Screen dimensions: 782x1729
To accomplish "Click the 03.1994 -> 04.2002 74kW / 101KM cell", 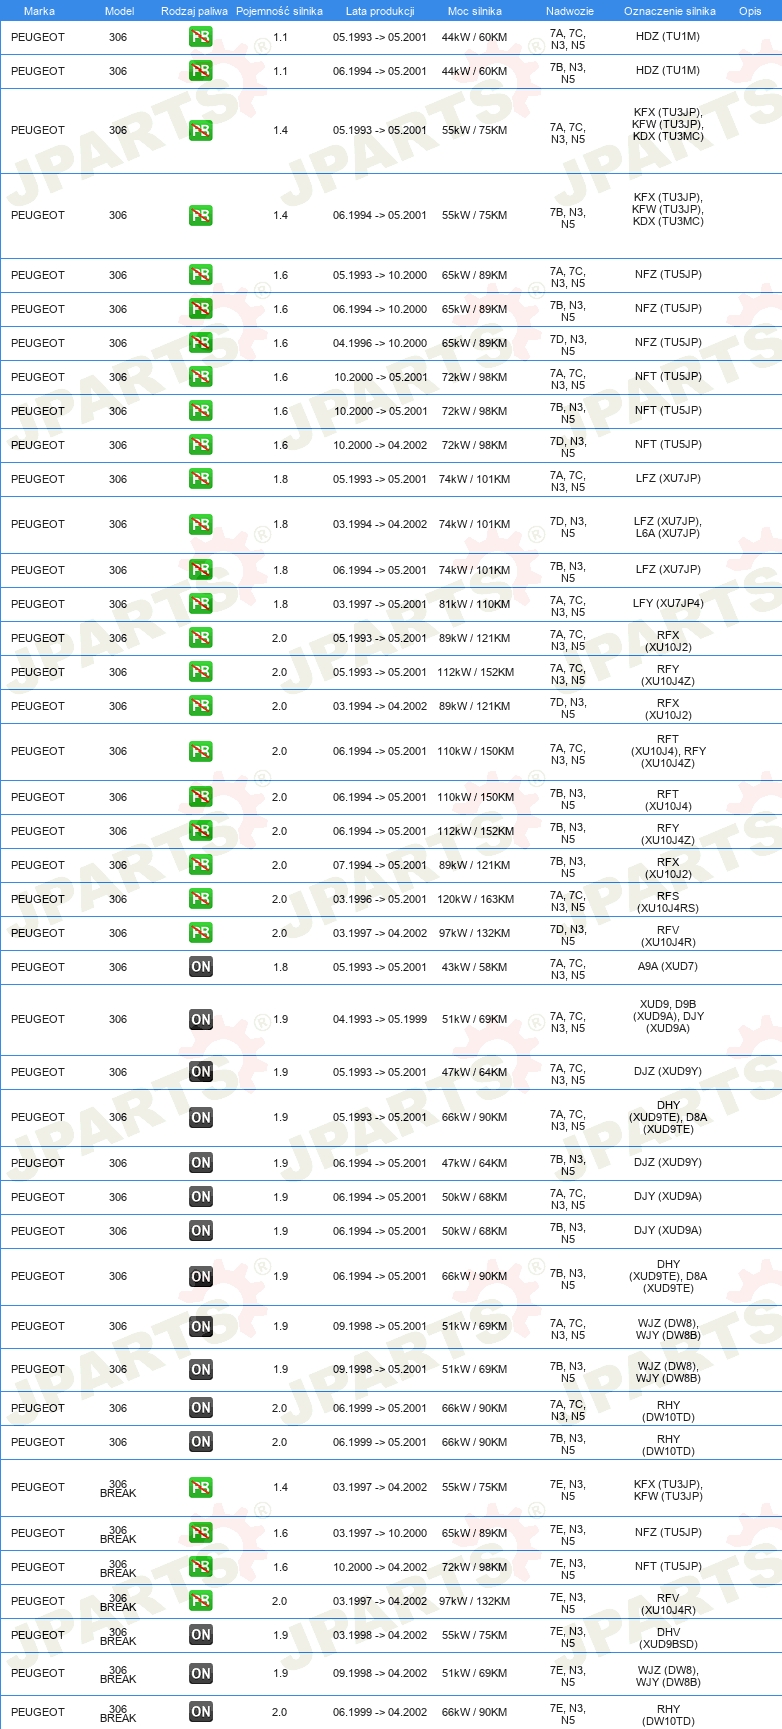I will [475, 524].
